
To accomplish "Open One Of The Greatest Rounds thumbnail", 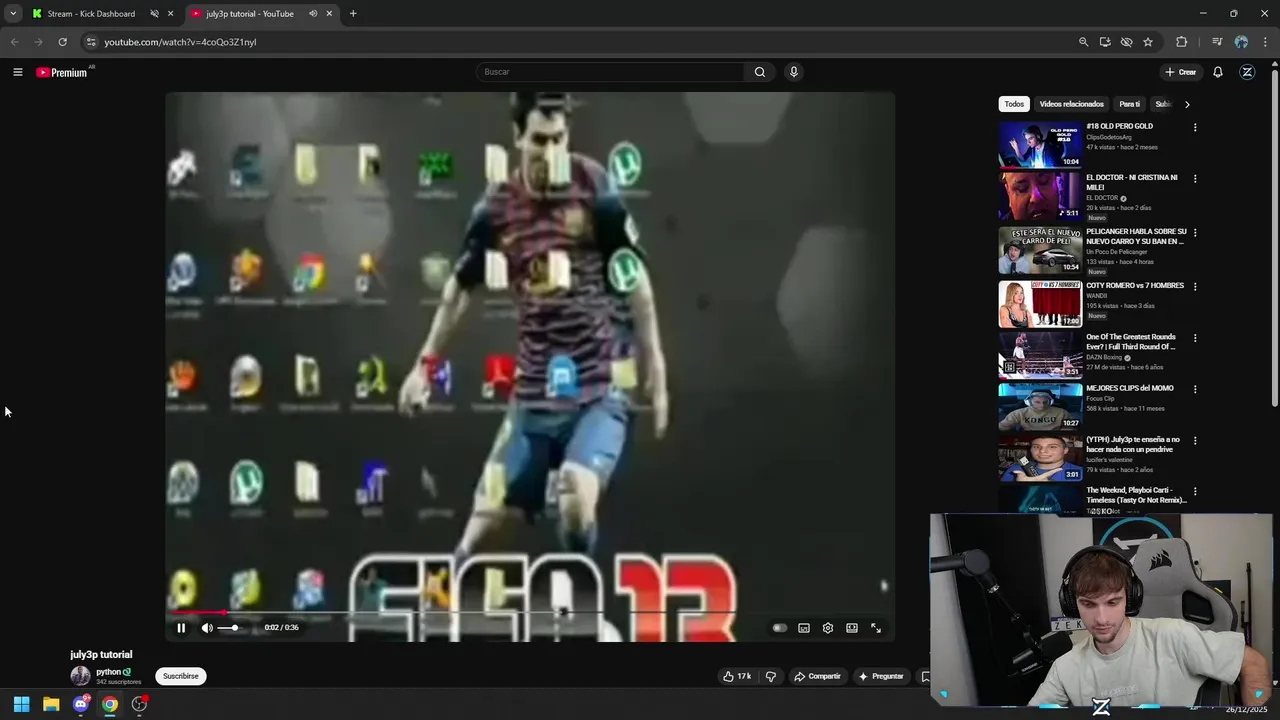I will click(x=1040, y=355).
